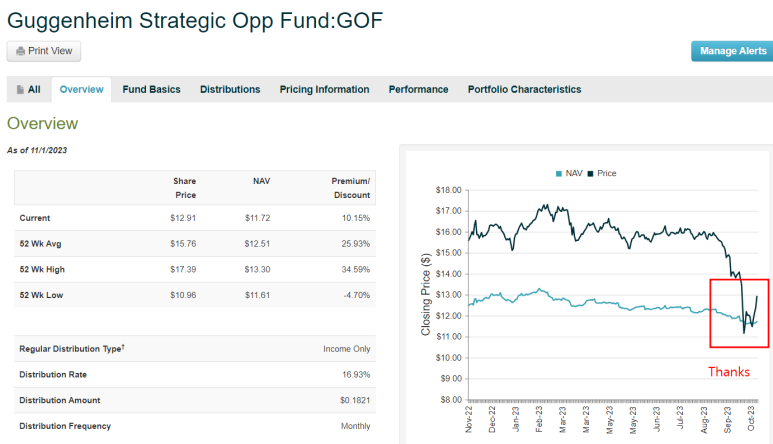Click the NAV column header
The height and width of the screenshot is (444, 773).
(x=262, y=181)
